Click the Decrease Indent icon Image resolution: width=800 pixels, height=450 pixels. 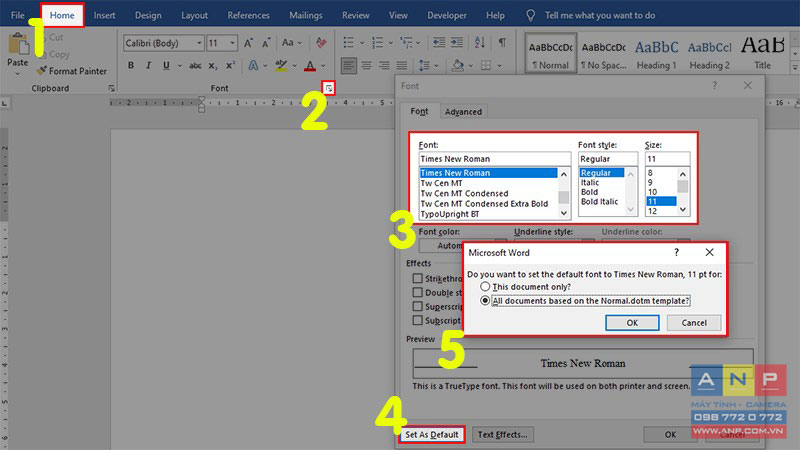pyautogui.click(x=439, y=42)
